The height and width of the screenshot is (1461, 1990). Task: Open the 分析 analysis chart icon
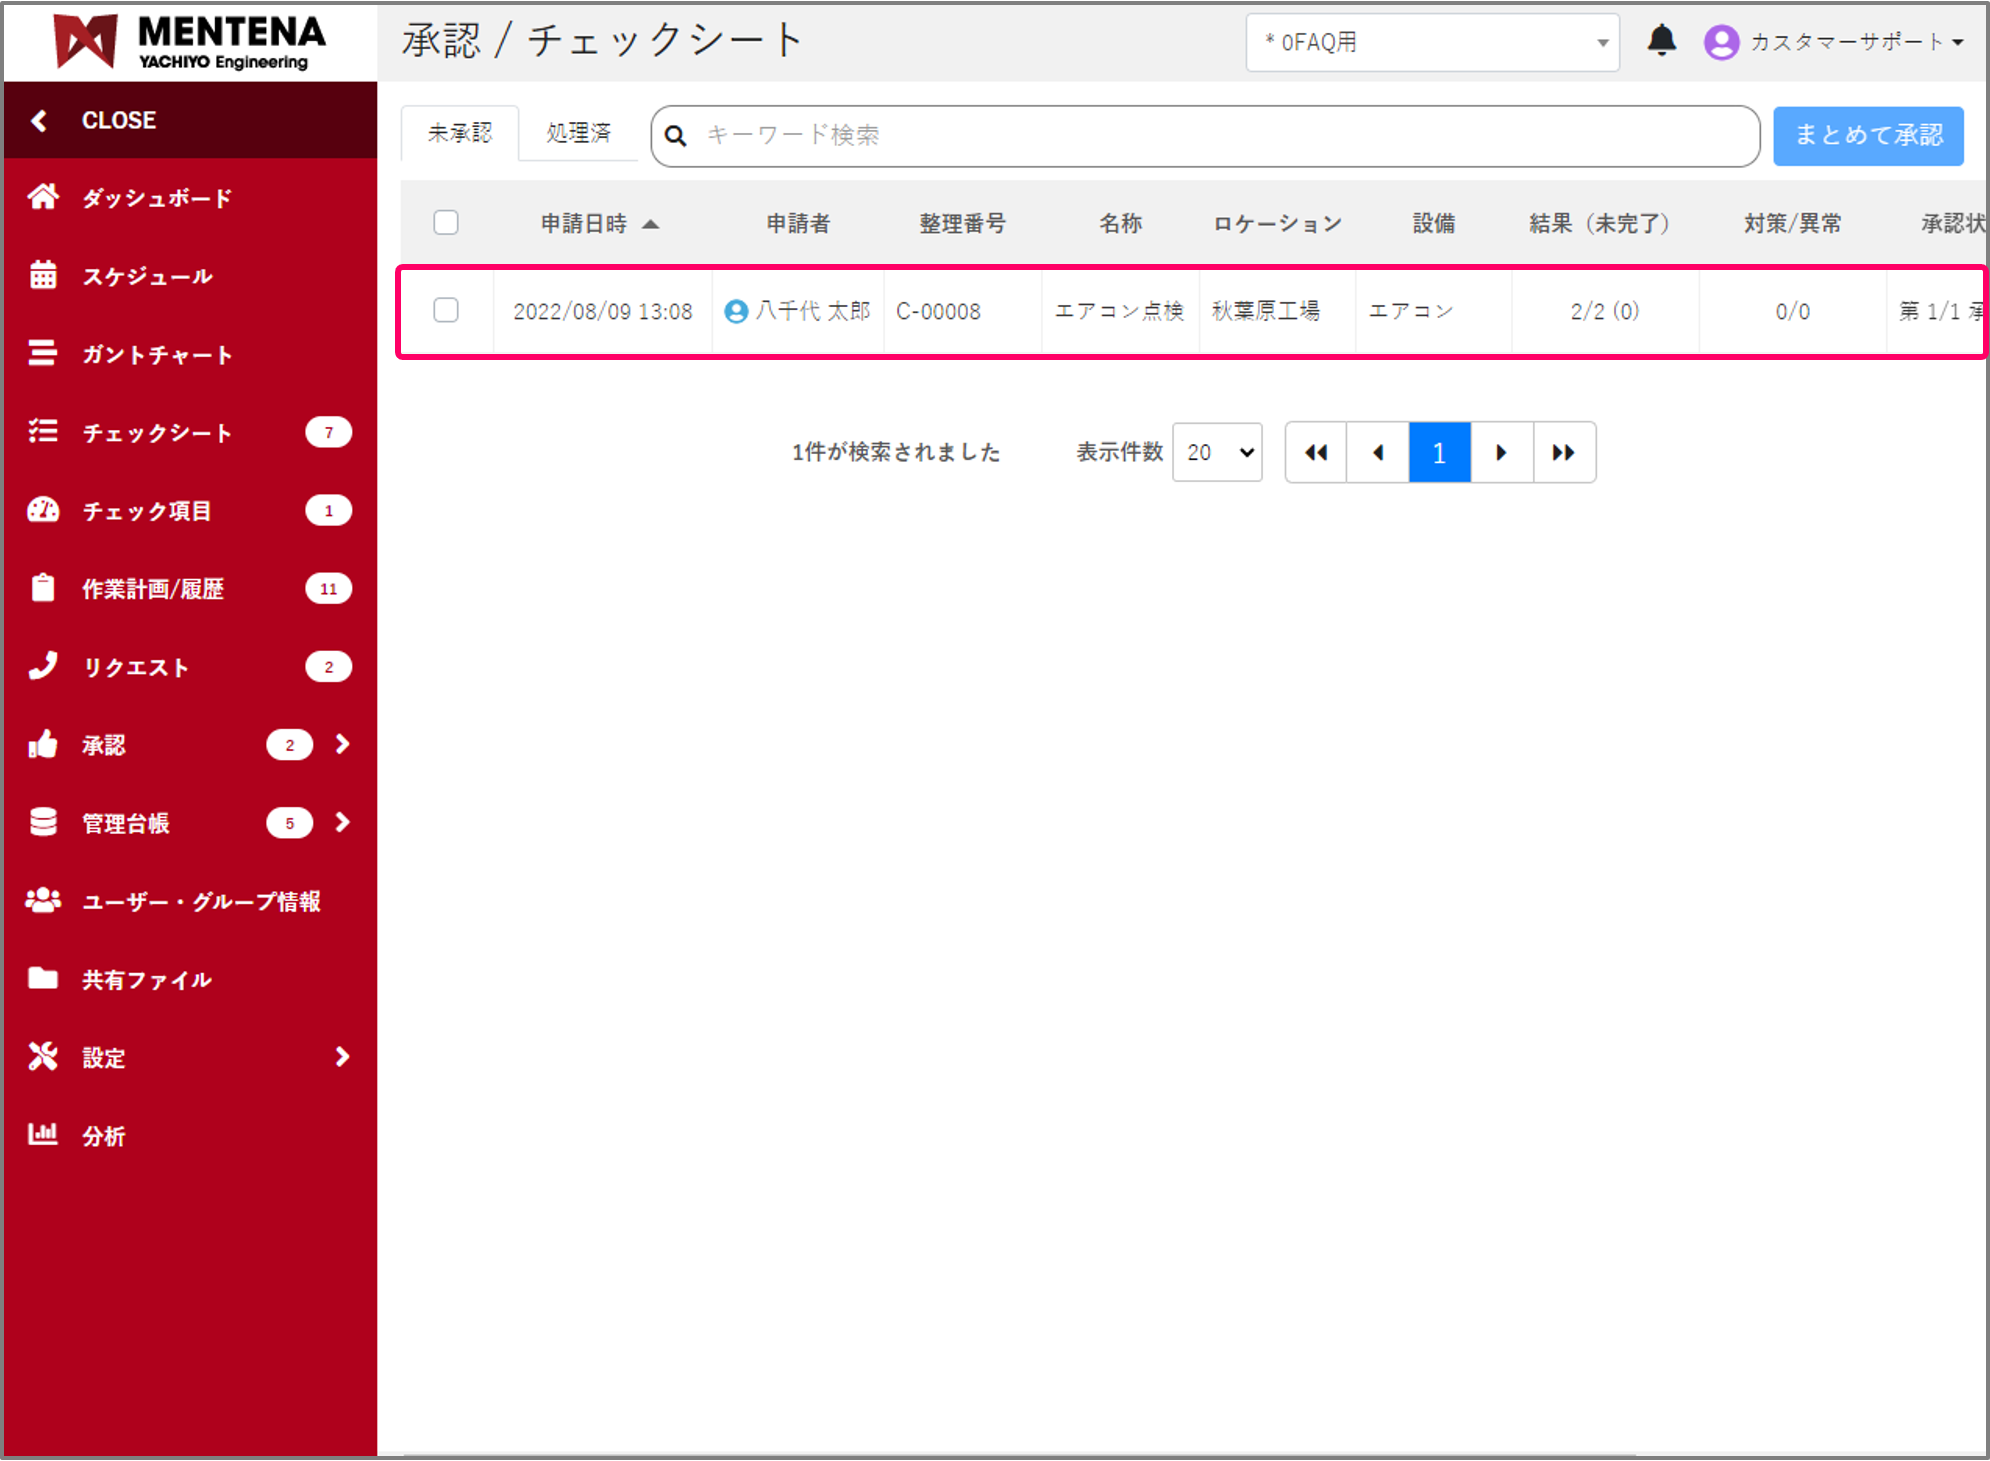[44, 1135]
